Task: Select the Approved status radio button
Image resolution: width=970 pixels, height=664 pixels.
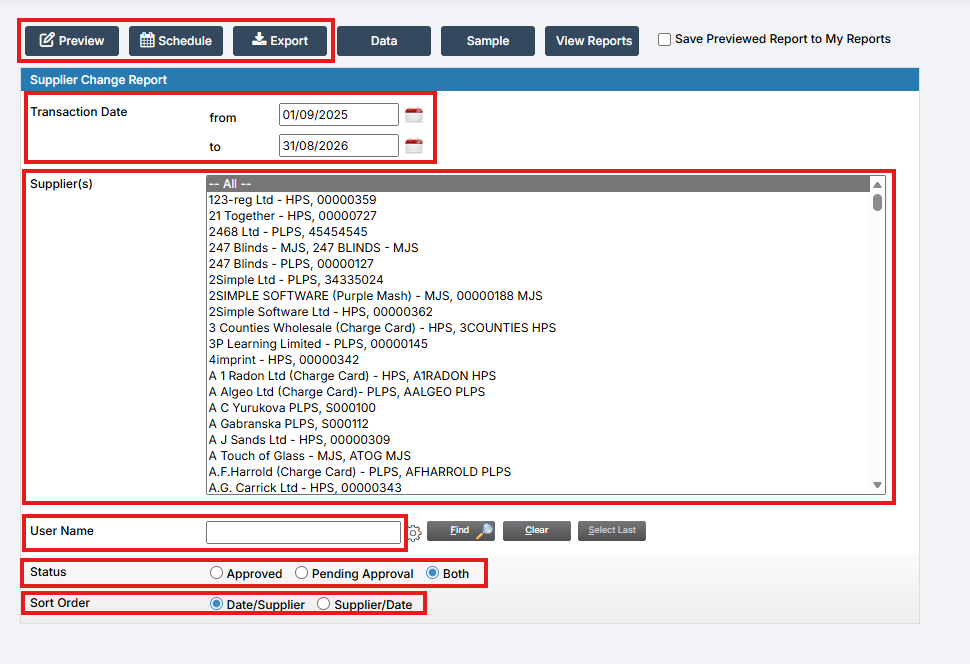Action: click(x=216, y=573)
